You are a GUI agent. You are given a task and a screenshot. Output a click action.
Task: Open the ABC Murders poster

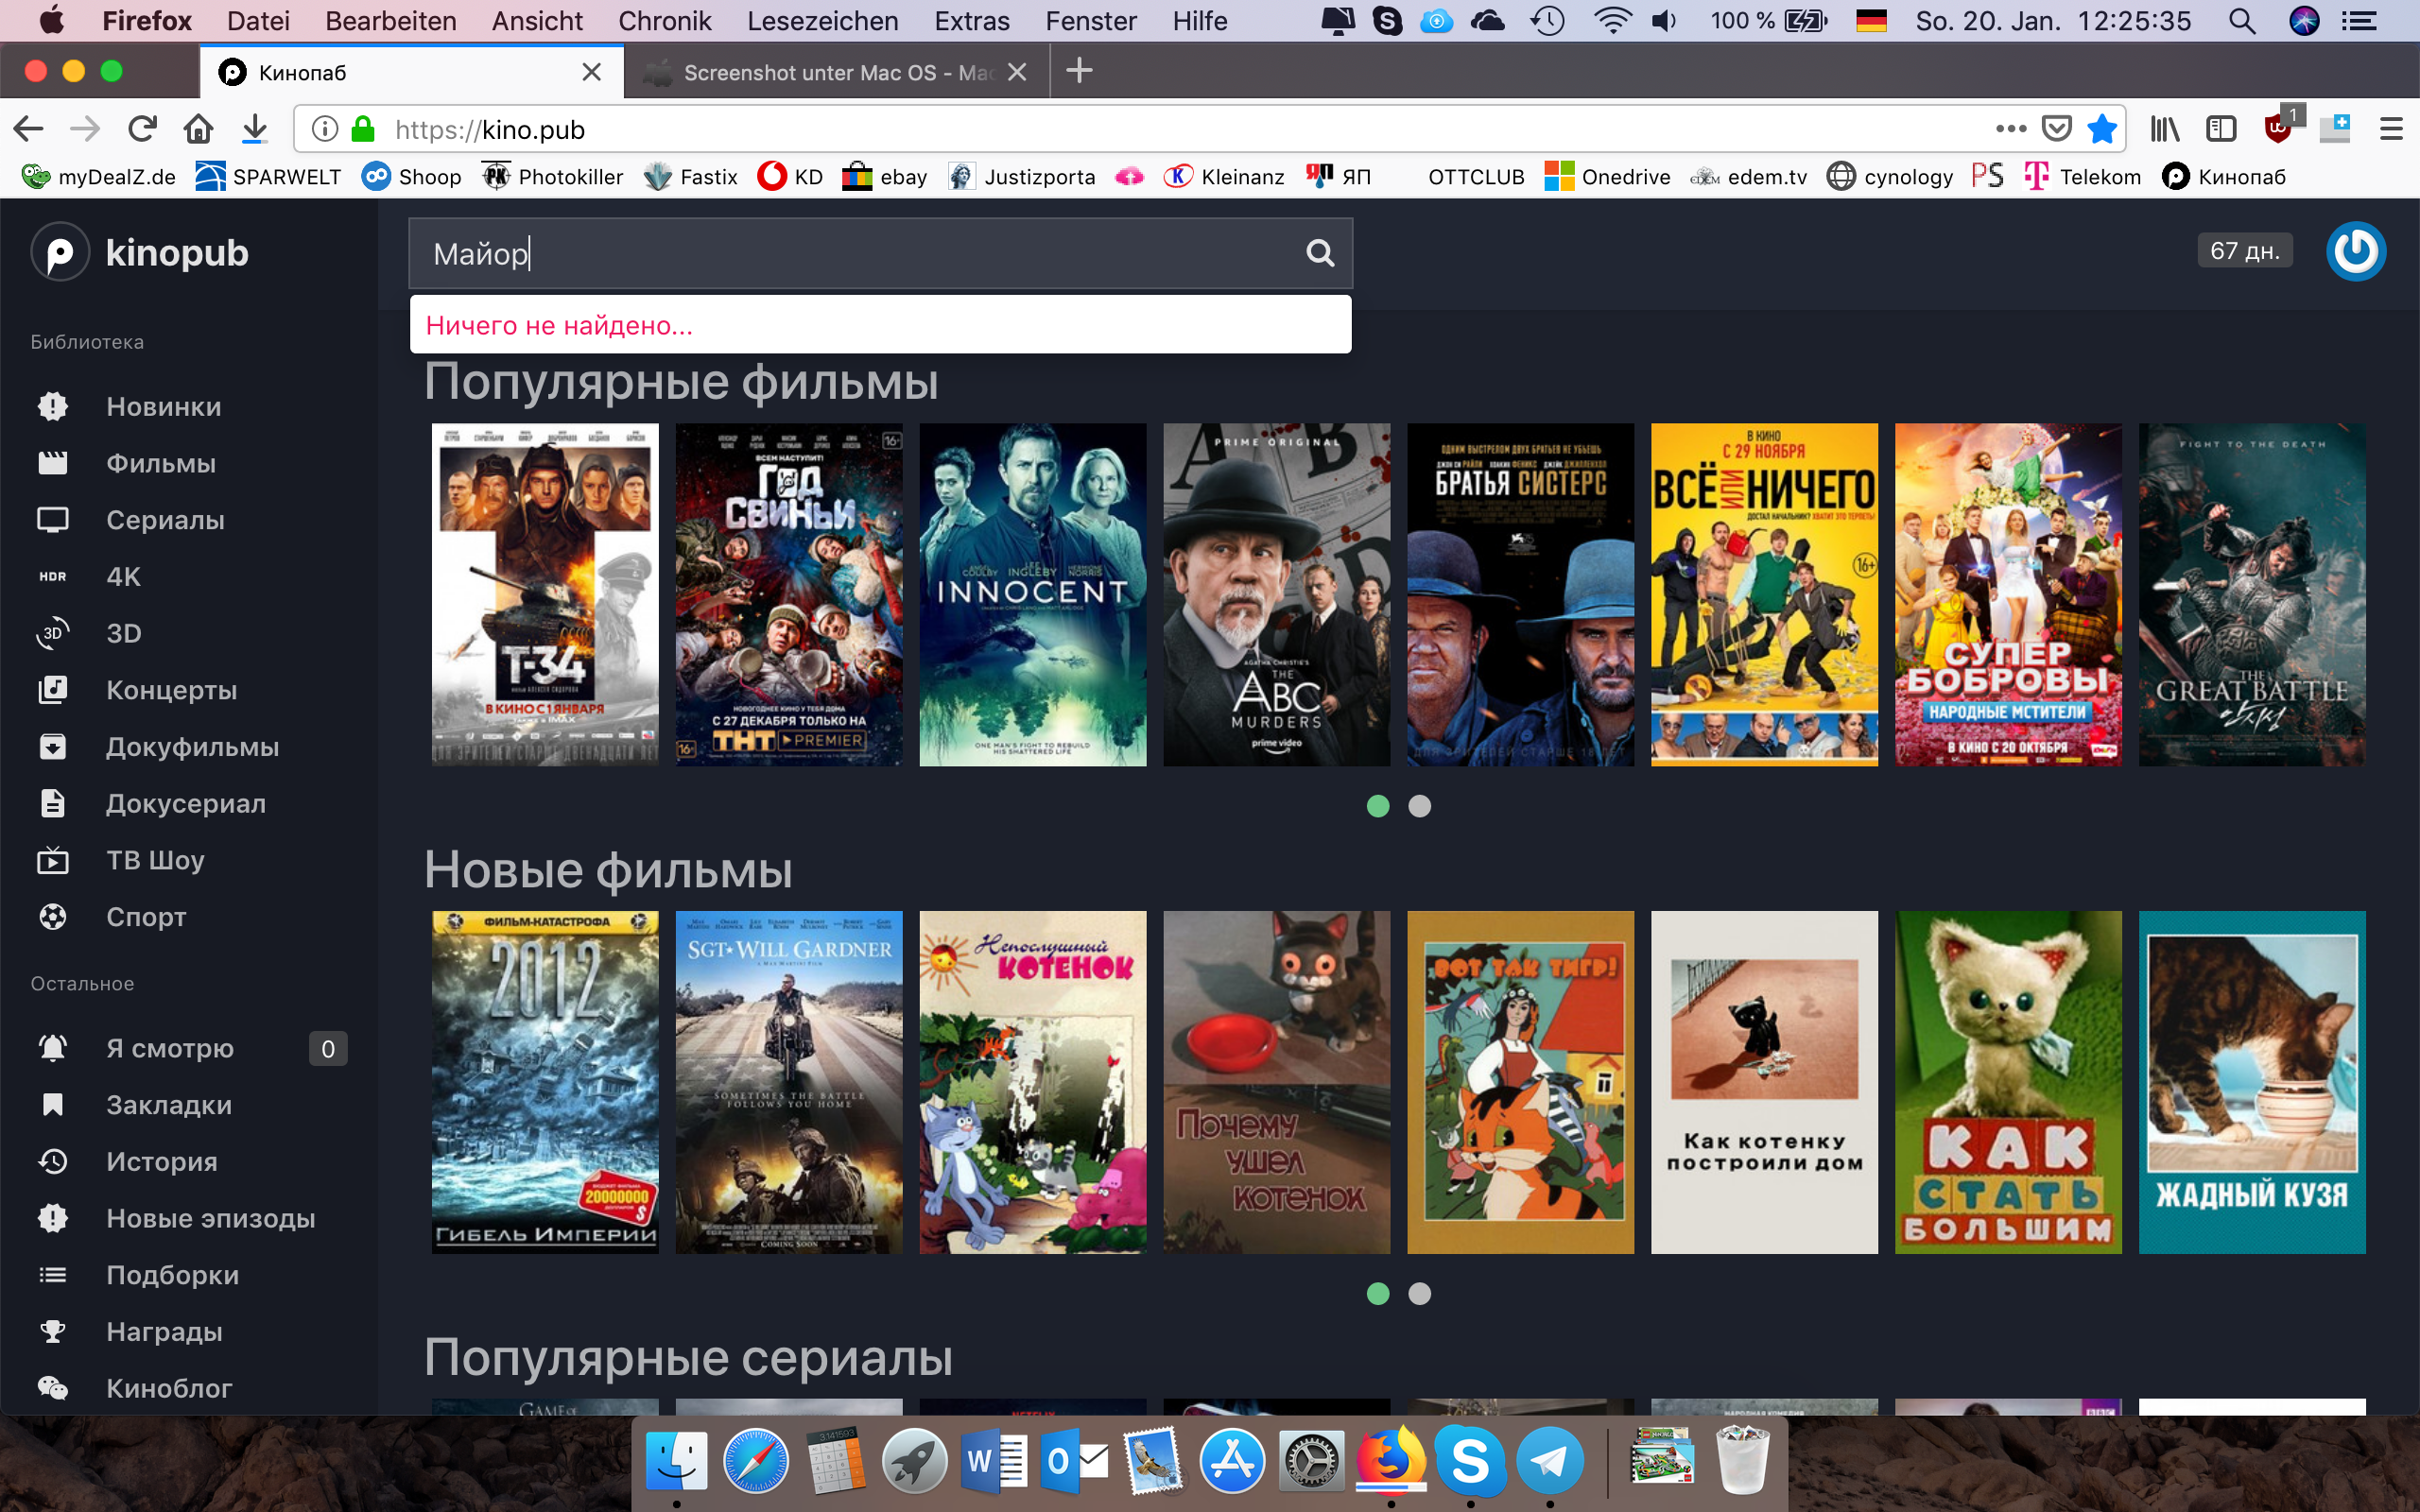pos(1276,594)
